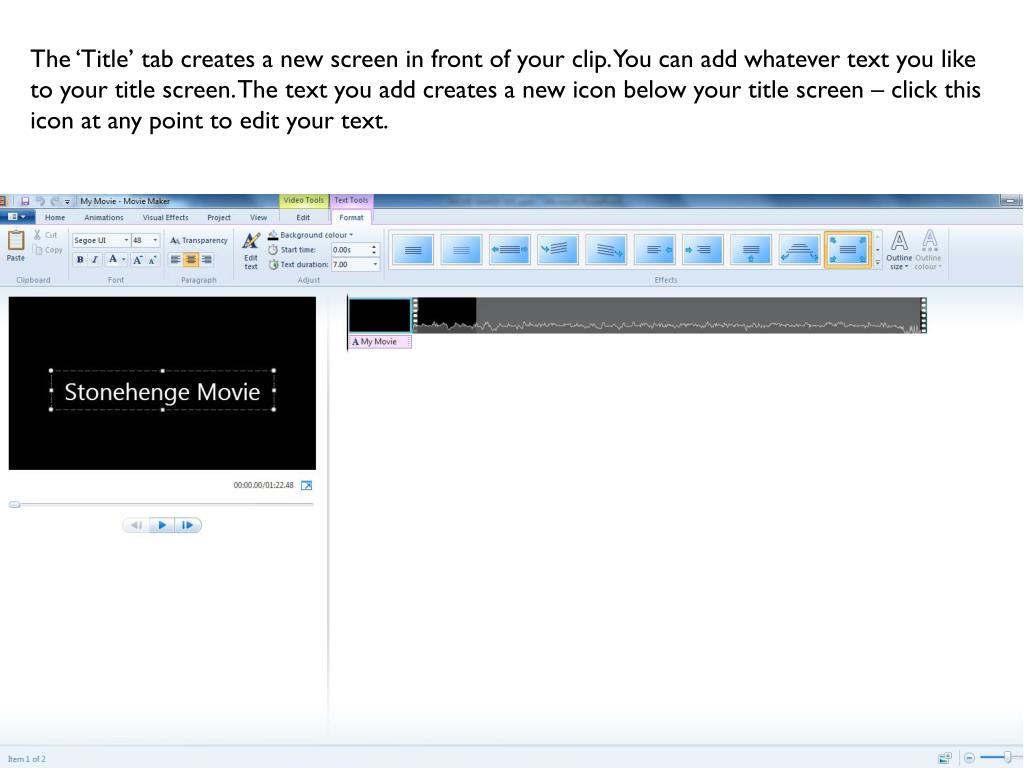The width and height of the screenshot is (1024, 768).
Task: Click the Transparency button
Action: tap(199, 240)
